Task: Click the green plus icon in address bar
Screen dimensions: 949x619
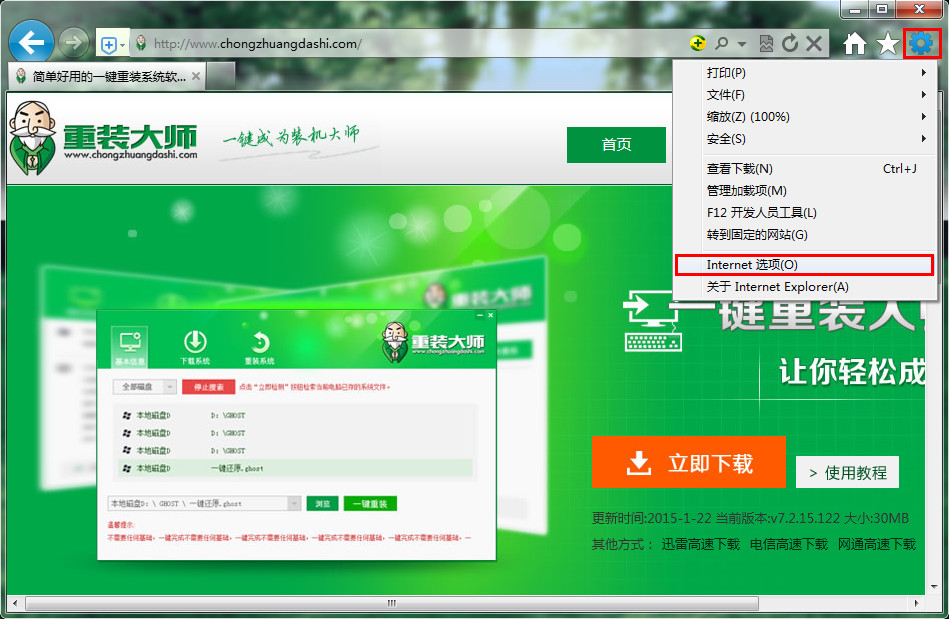Action: click(698, 43)
